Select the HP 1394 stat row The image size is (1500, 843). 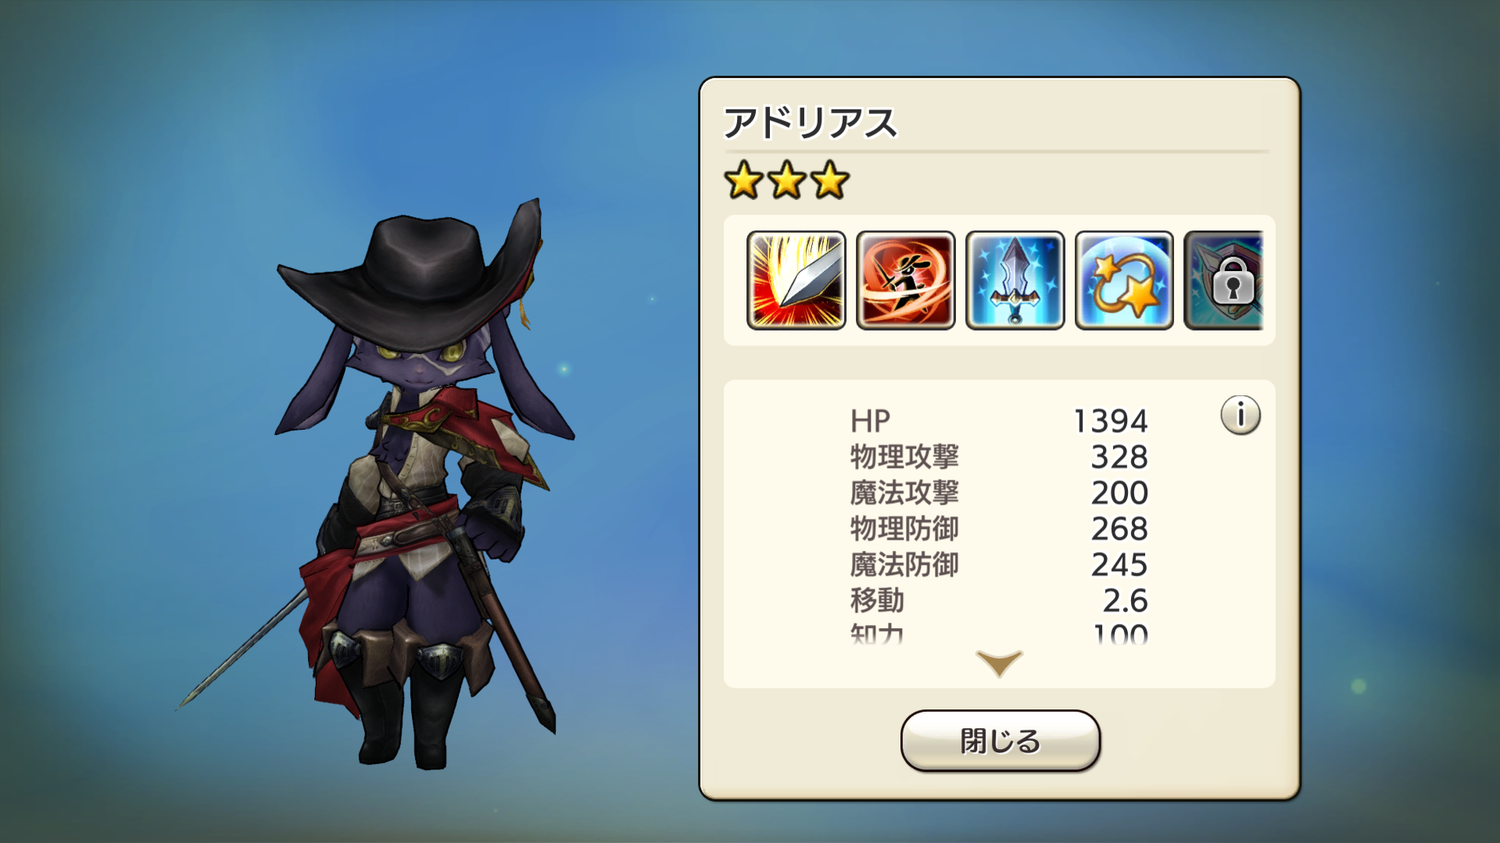point(999,421)
